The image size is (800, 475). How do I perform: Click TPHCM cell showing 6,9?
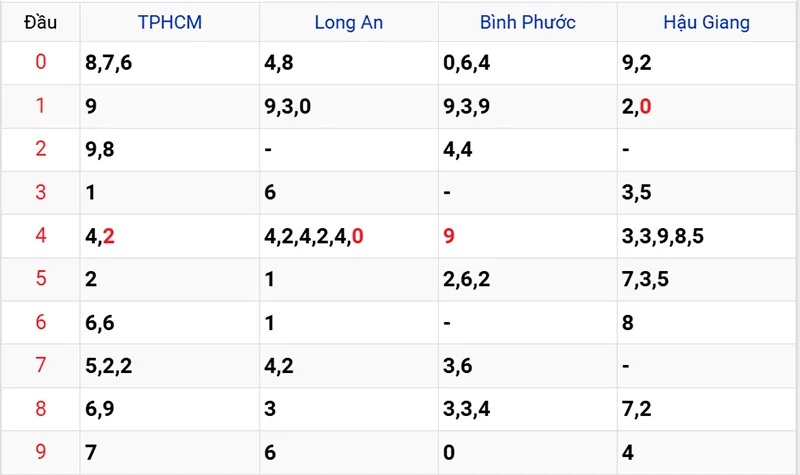[103, 410]
